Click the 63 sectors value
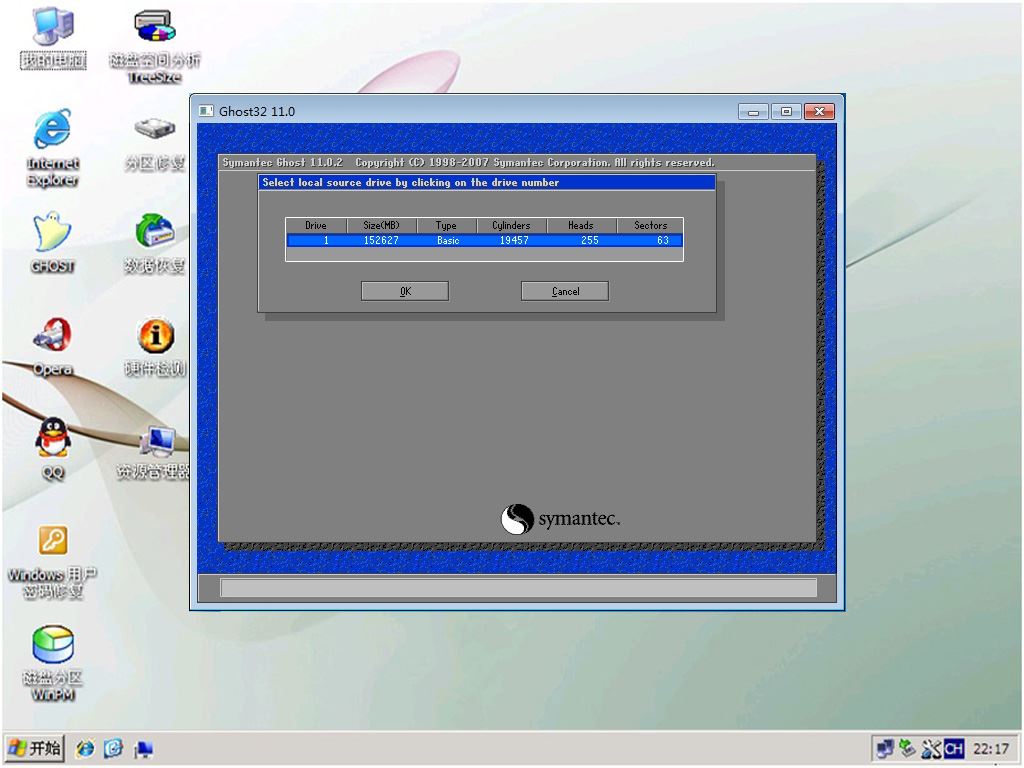1024x768 pixels. 663,240
